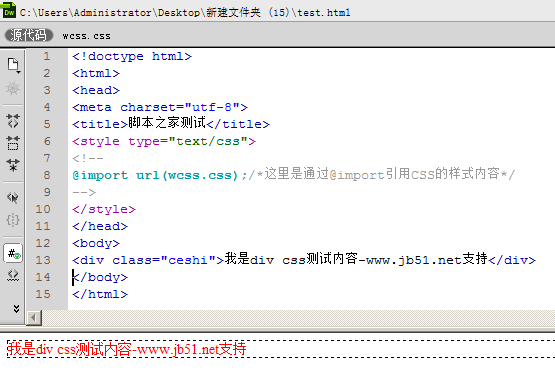Click the closing </body> tag on line 14

100,277
